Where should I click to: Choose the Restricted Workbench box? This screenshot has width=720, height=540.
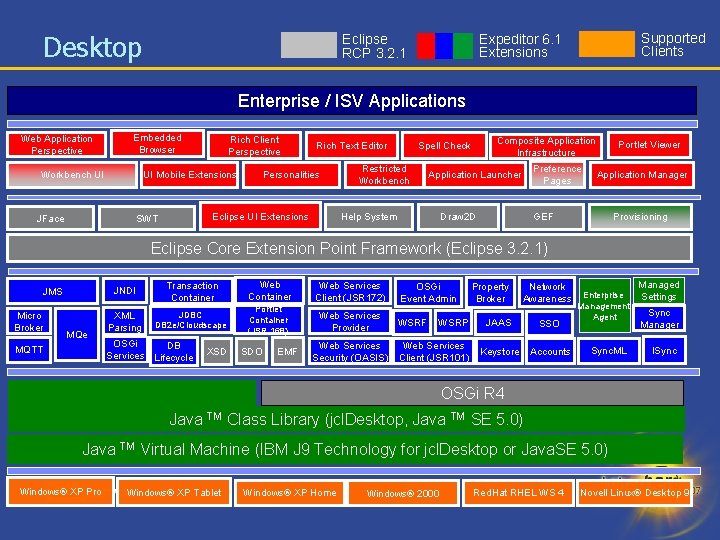click(x=384, y=174)
